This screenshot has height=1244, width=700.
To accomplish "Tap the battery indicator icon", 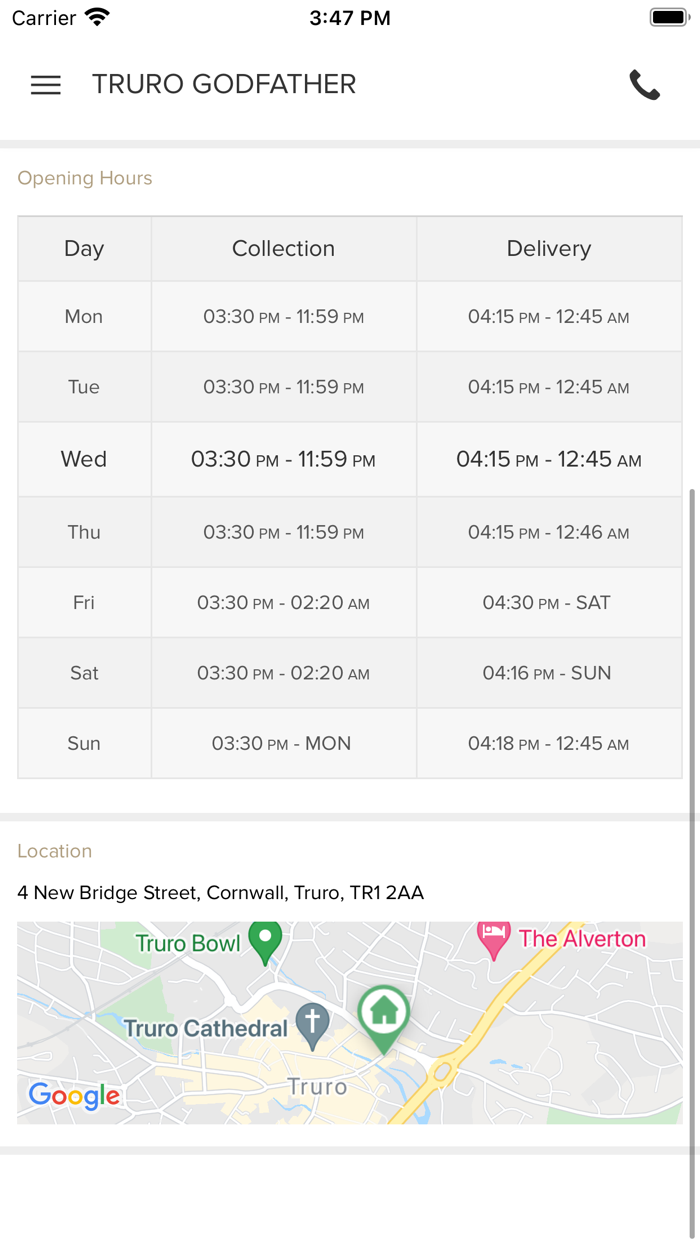I will pyautogui.click(x=667, y=17).
